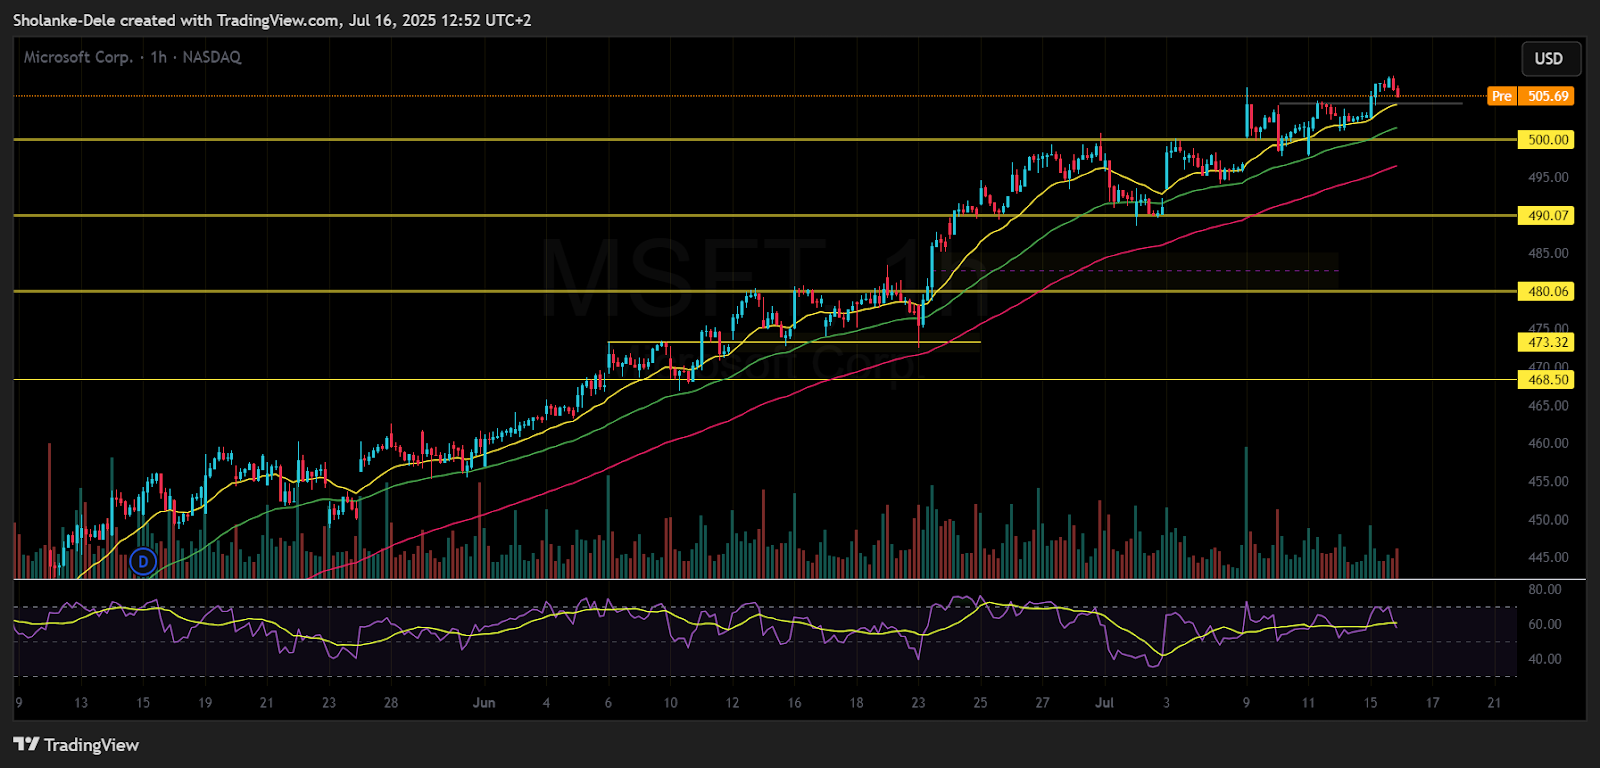This screenshot has height=768, width=1600.
Task: Click the Jul label on time axis
Action: pyautogui.click(x=1104, y=702)
